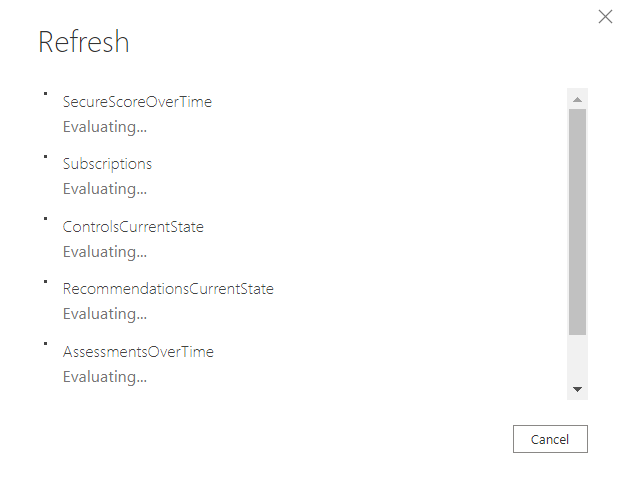The width and height of the screenshot is (625, 485).
Task: Click the bullet beside Subscriptions
Action: [x=45, y=156]
